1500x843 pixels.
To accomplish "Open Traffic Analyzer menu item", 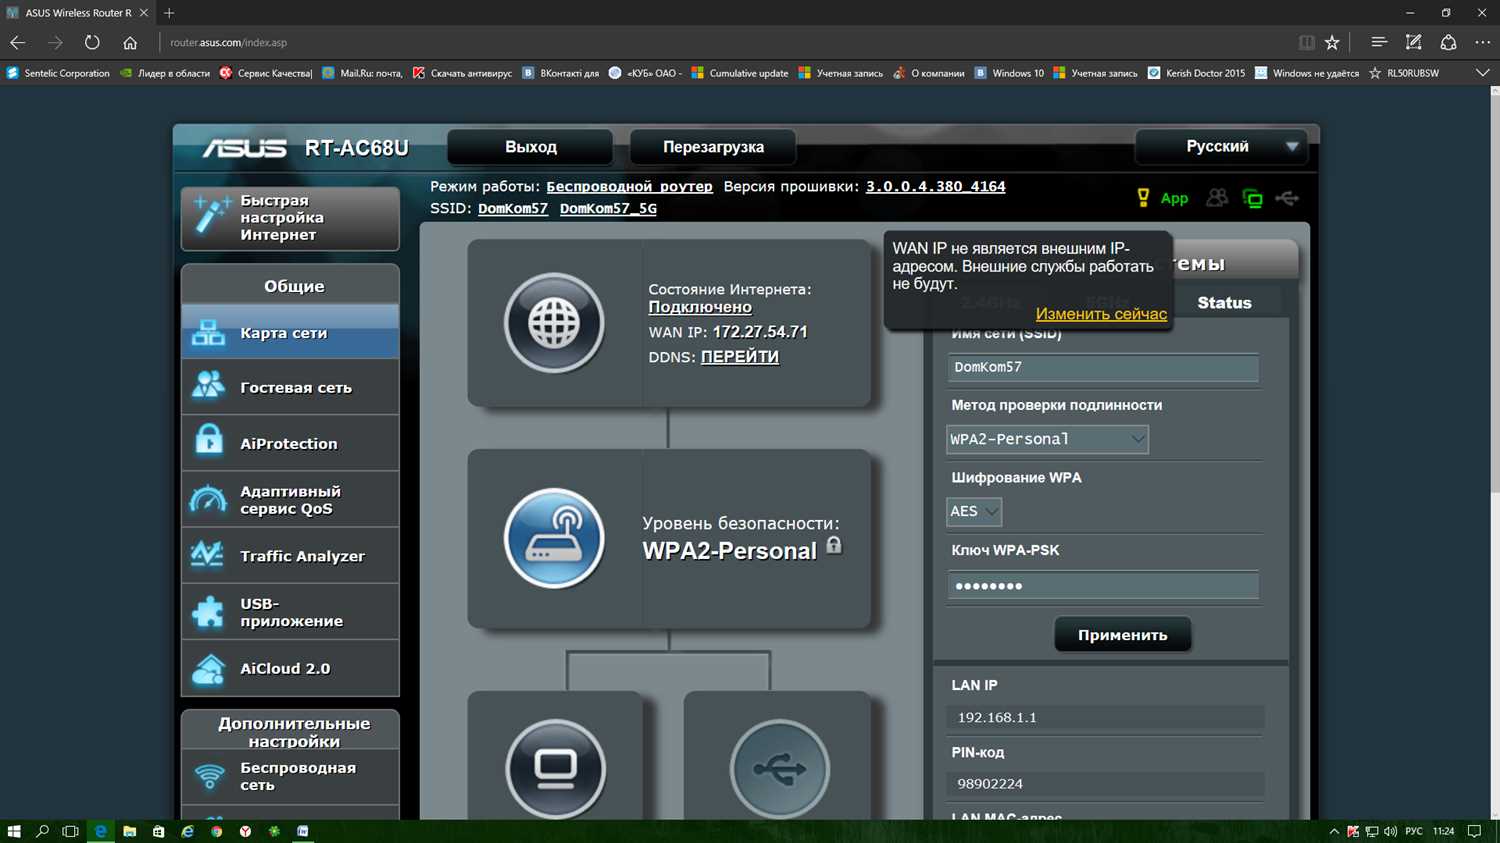I will tap(290, 556).
